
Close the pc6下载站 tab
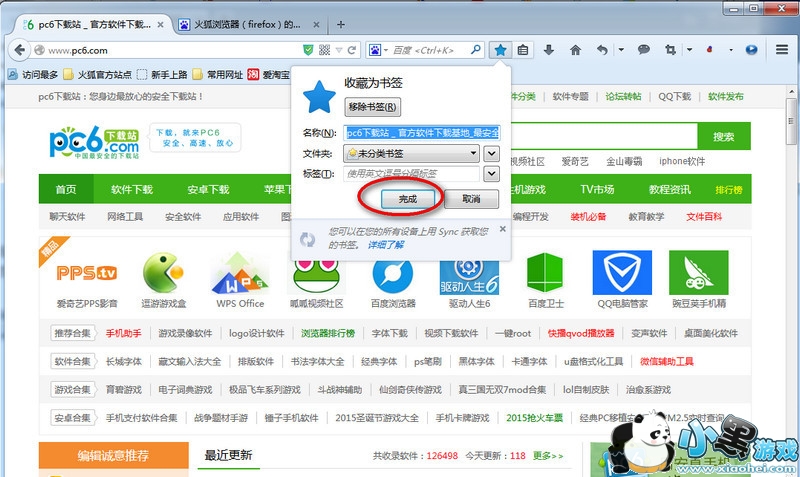click(x=160, y=24)
